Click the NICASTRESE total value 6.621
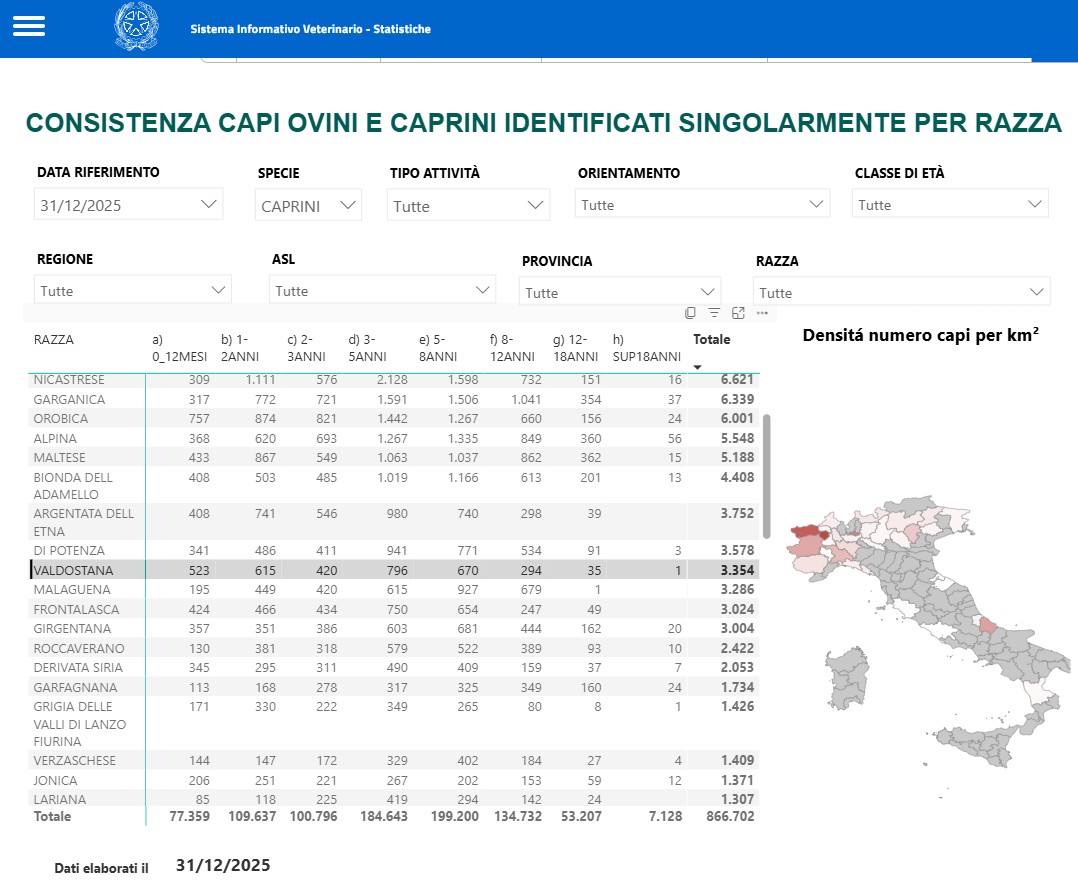Screen dimensions: 1078x890 (x=737, y=379)
